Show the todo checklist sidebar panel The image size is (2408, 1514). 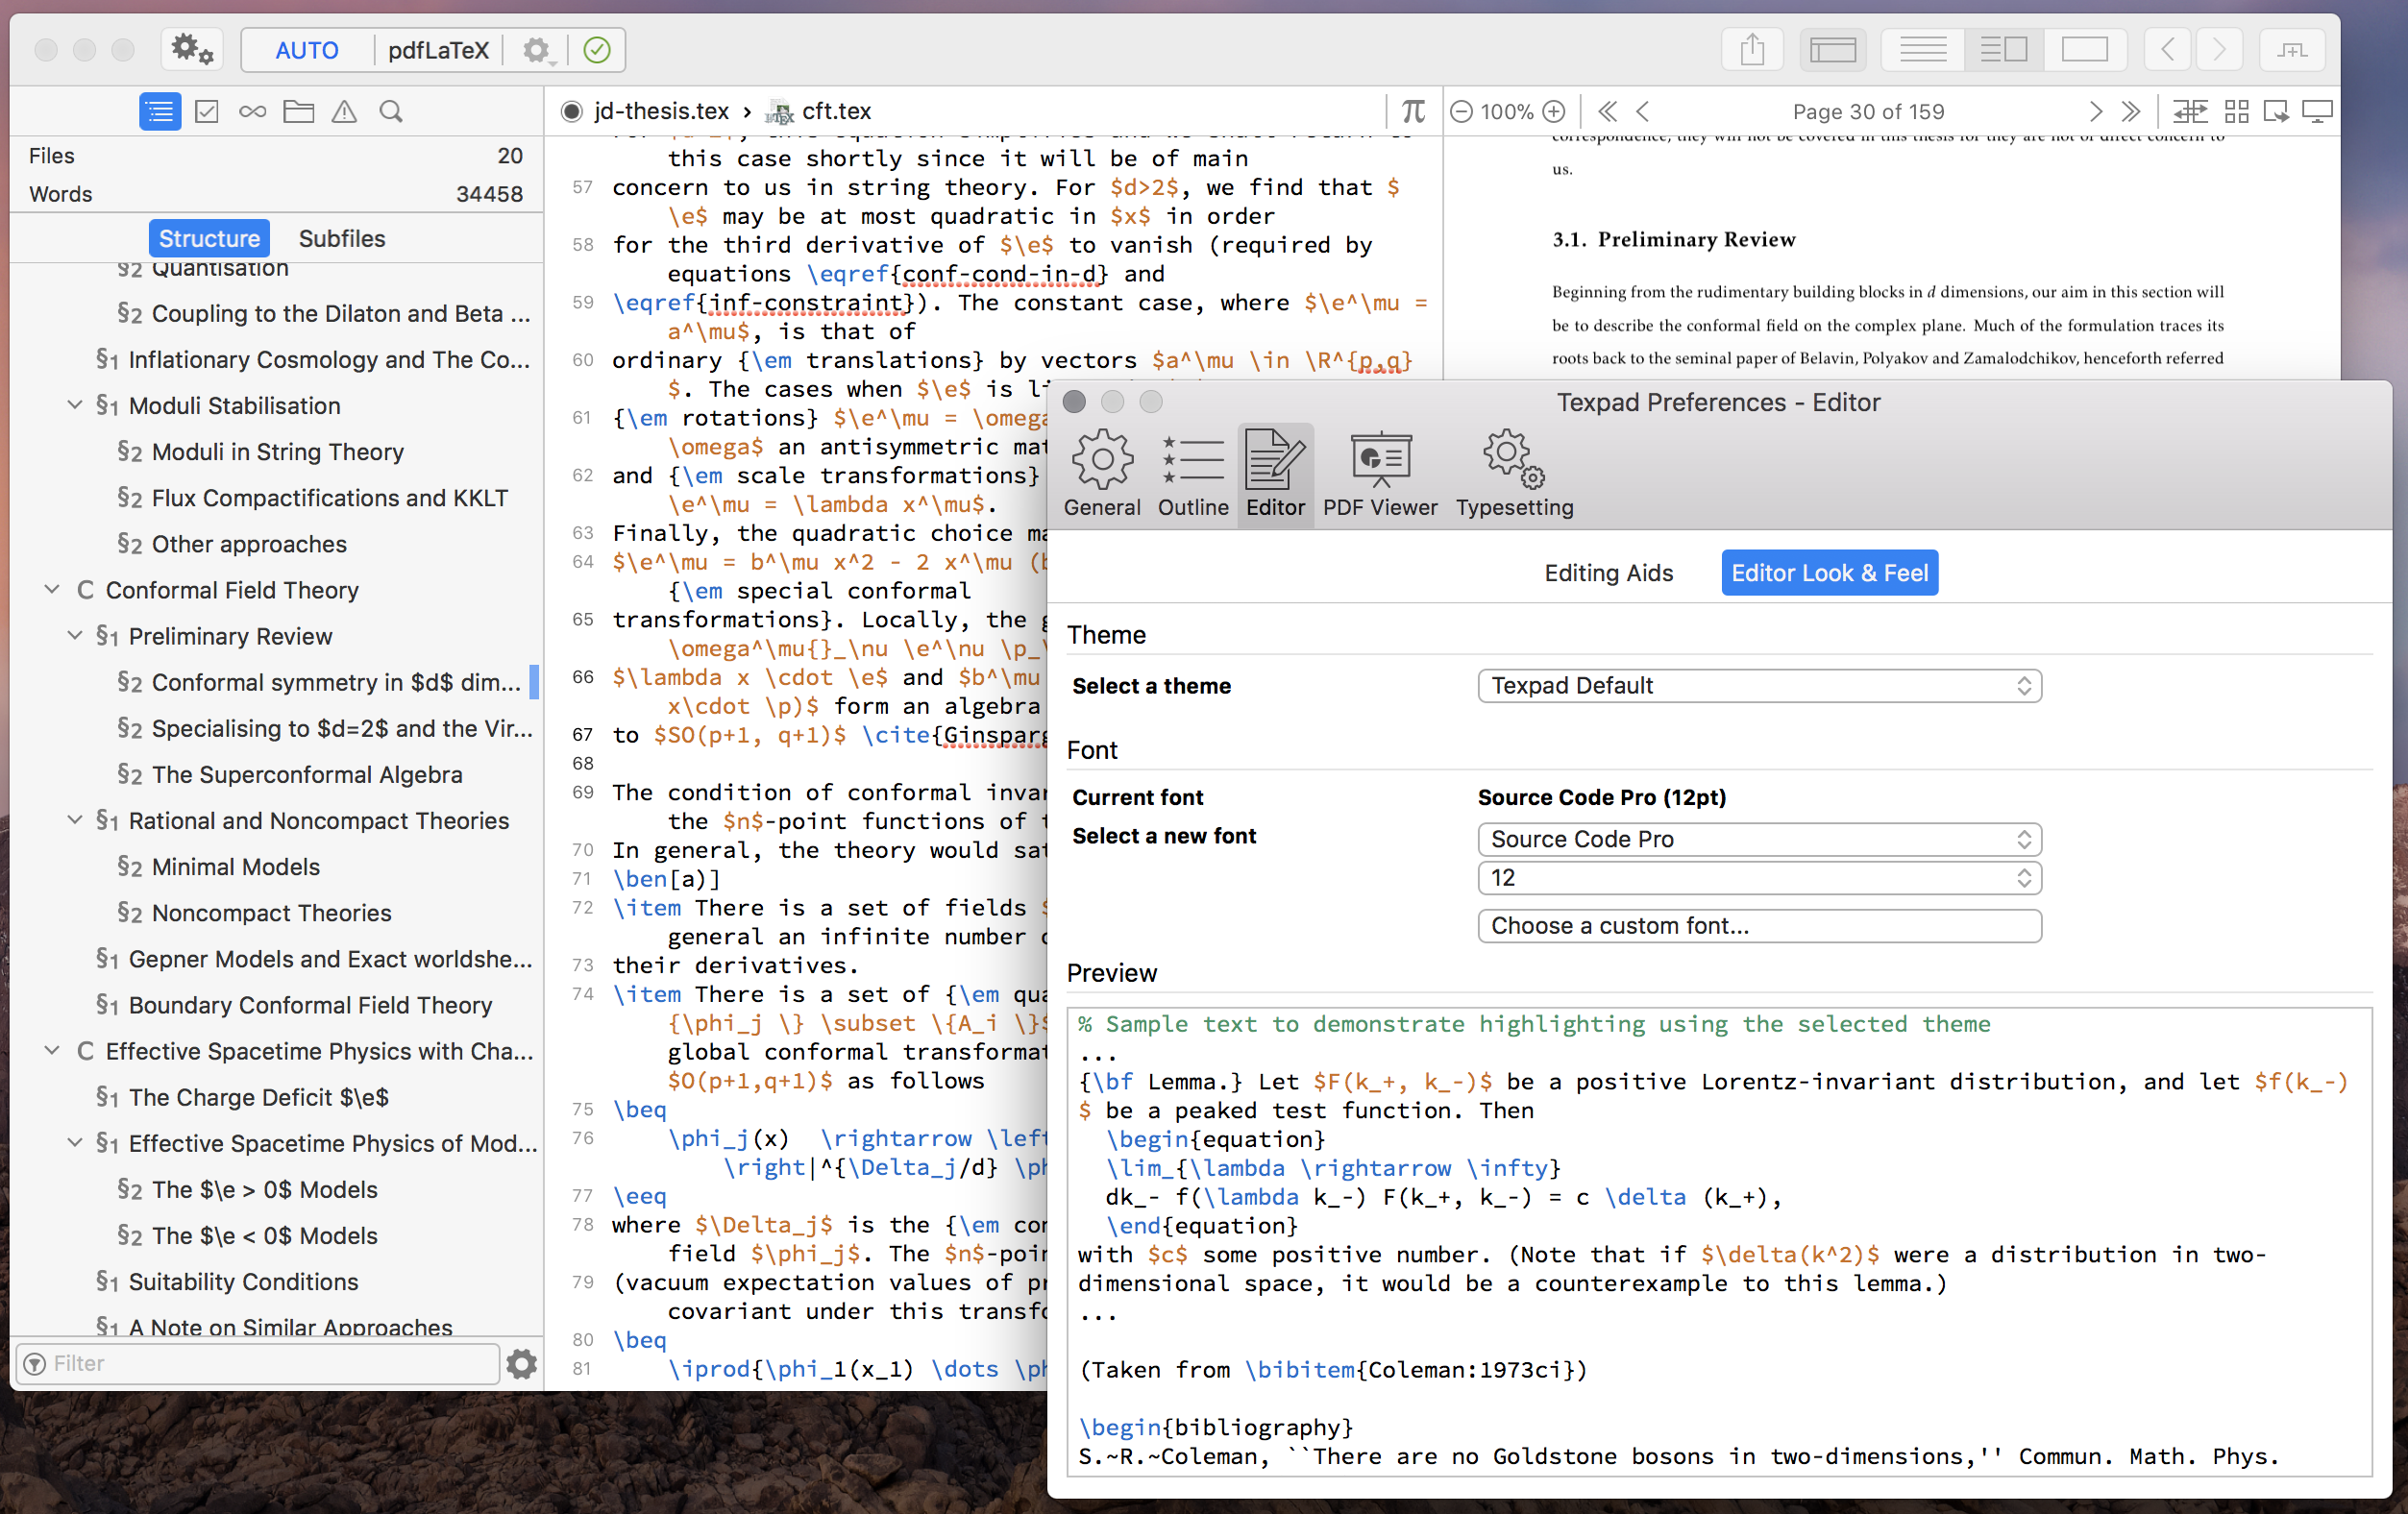207,111
